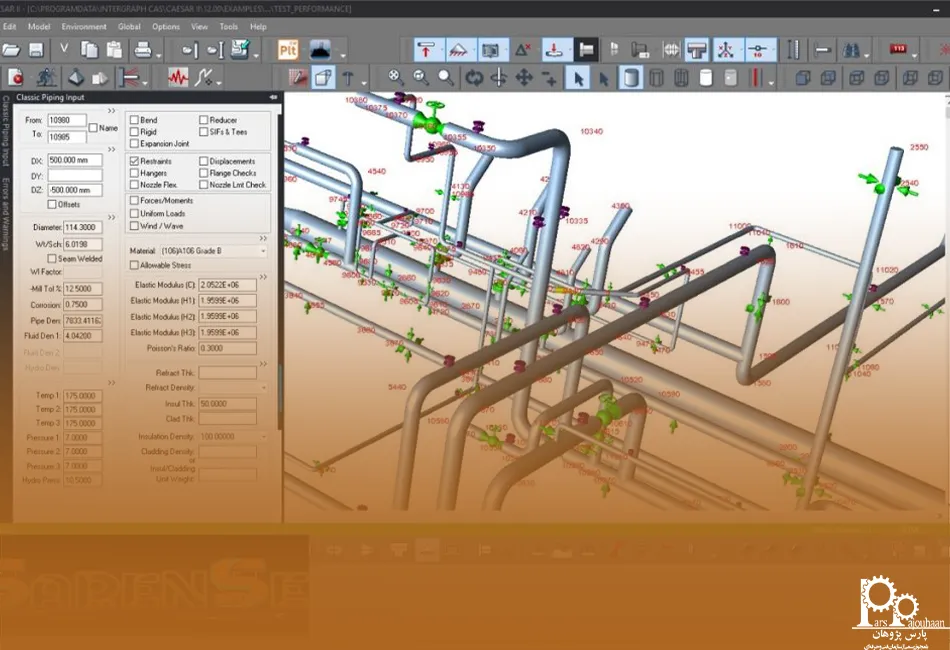Save the model with the floppy disk icon
This screenshot has width=950, height=650.
[36, 50]
